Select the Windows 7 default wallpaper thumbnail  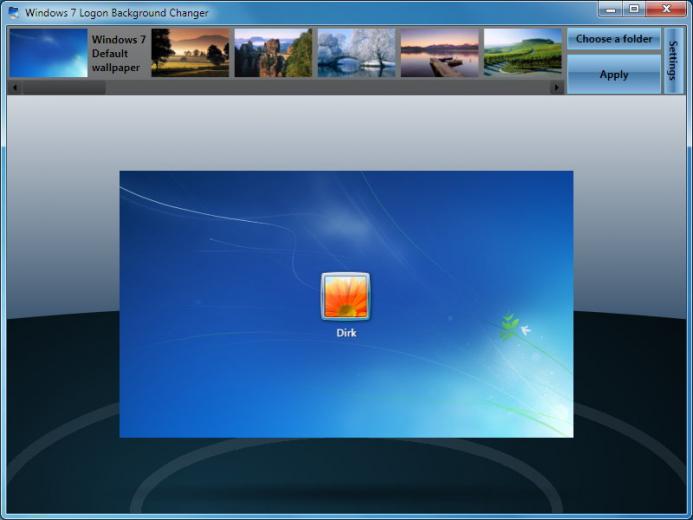click(49, 53)
